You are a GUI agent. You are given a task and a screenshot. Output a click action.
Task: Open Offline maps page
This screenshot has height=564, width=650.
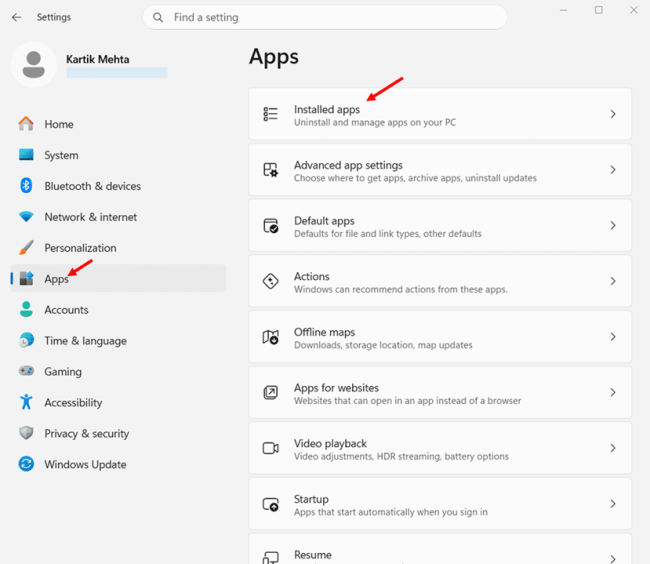tap(440, 337)
